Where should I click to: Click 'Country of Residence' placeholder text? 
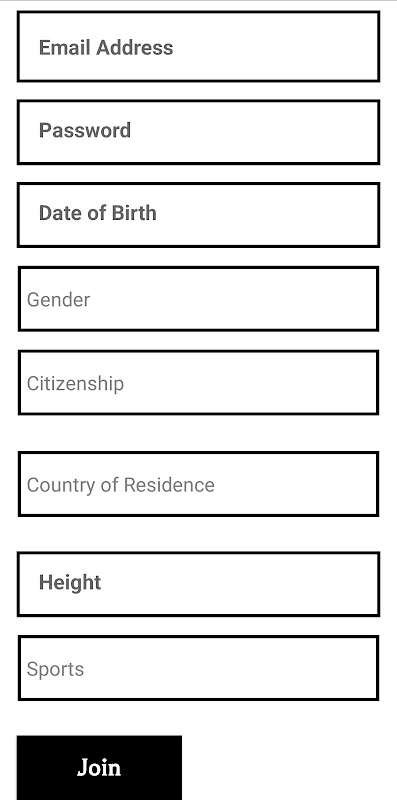[x=120, y=485]
